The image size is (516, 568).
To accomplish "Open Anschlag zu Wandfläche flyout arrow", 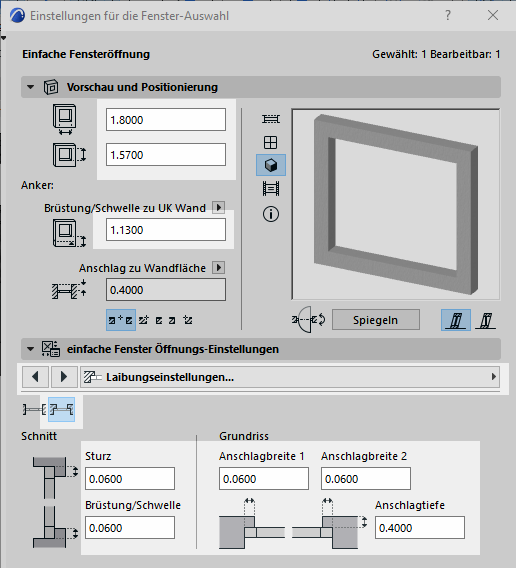I will [219, 268].
